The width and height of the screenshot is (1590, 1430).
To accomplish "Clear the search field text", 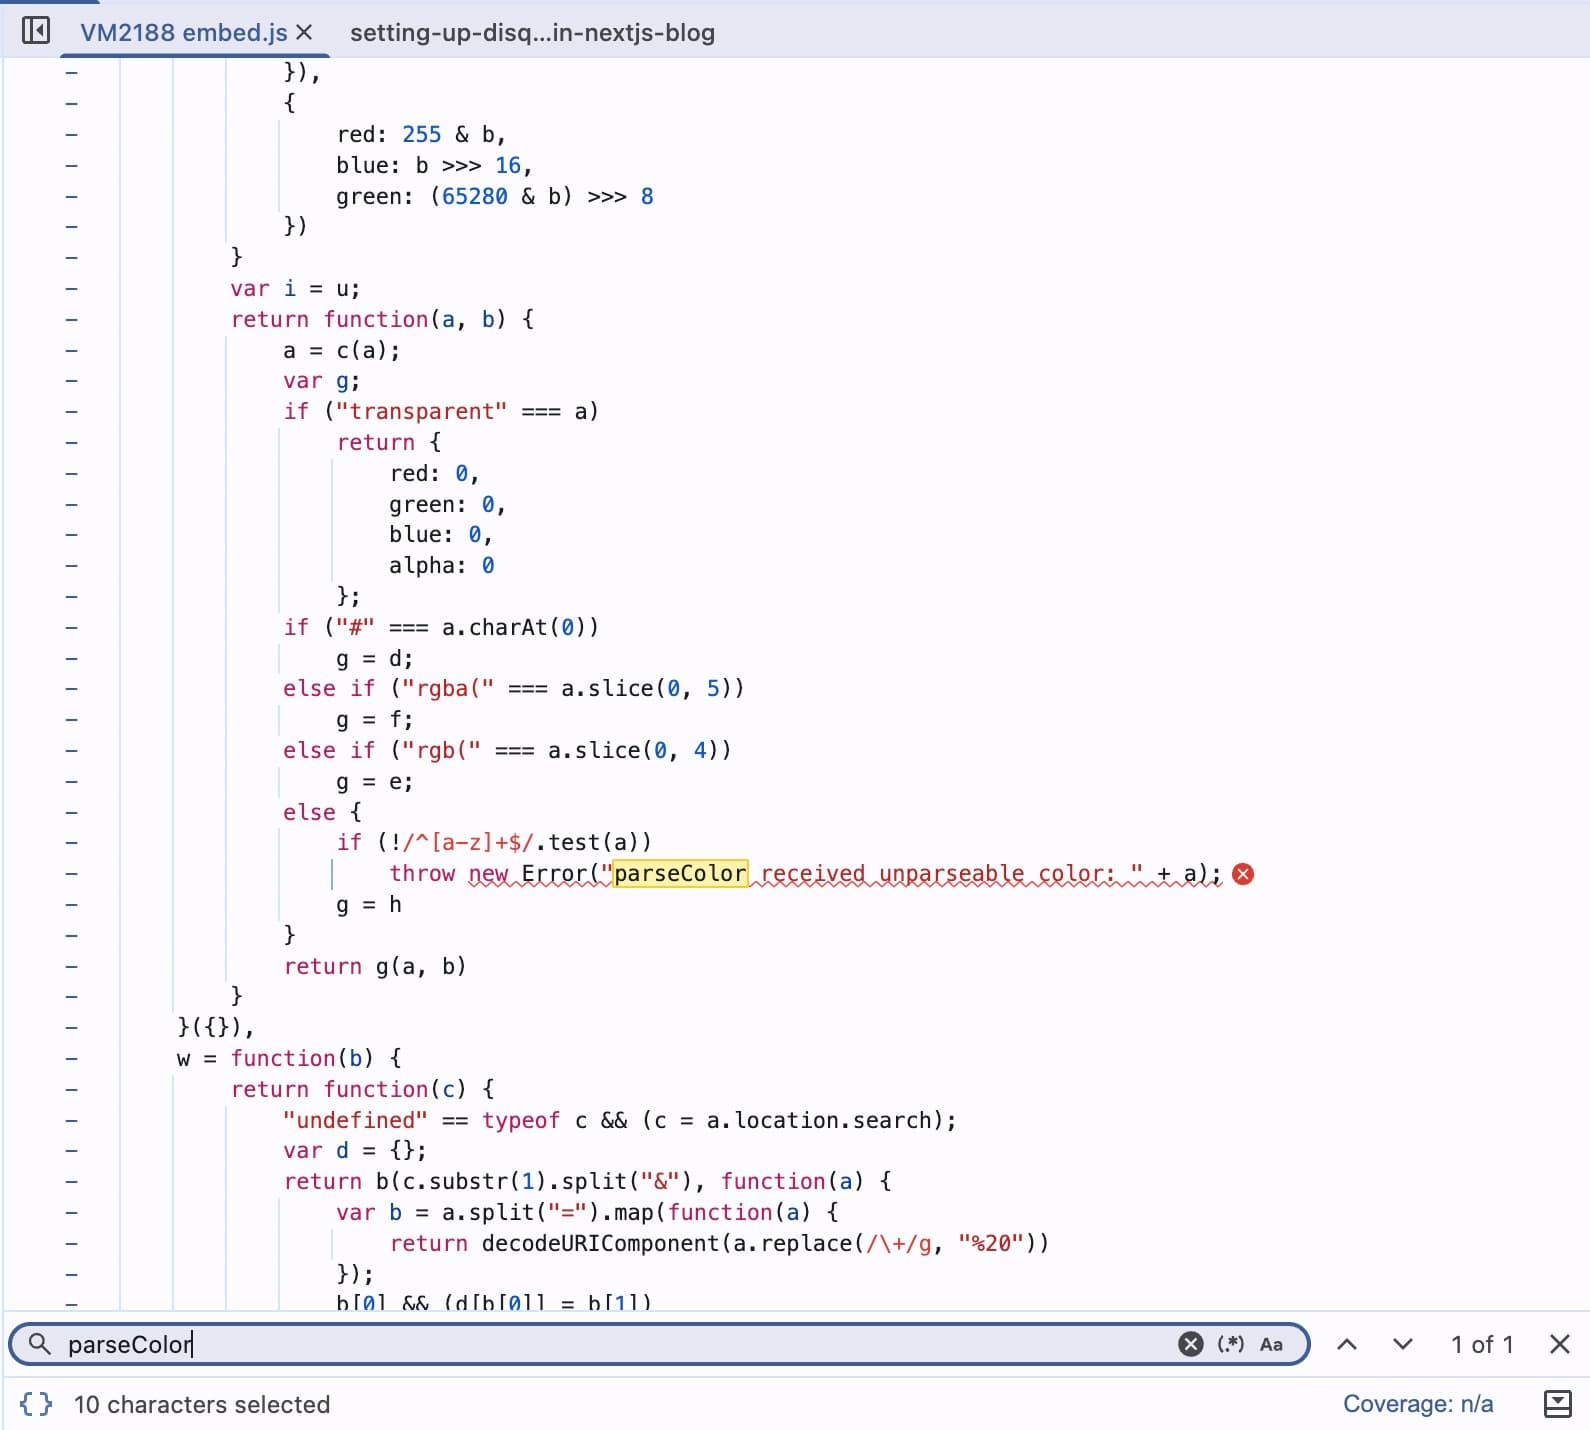I will coord(1190,1344).
